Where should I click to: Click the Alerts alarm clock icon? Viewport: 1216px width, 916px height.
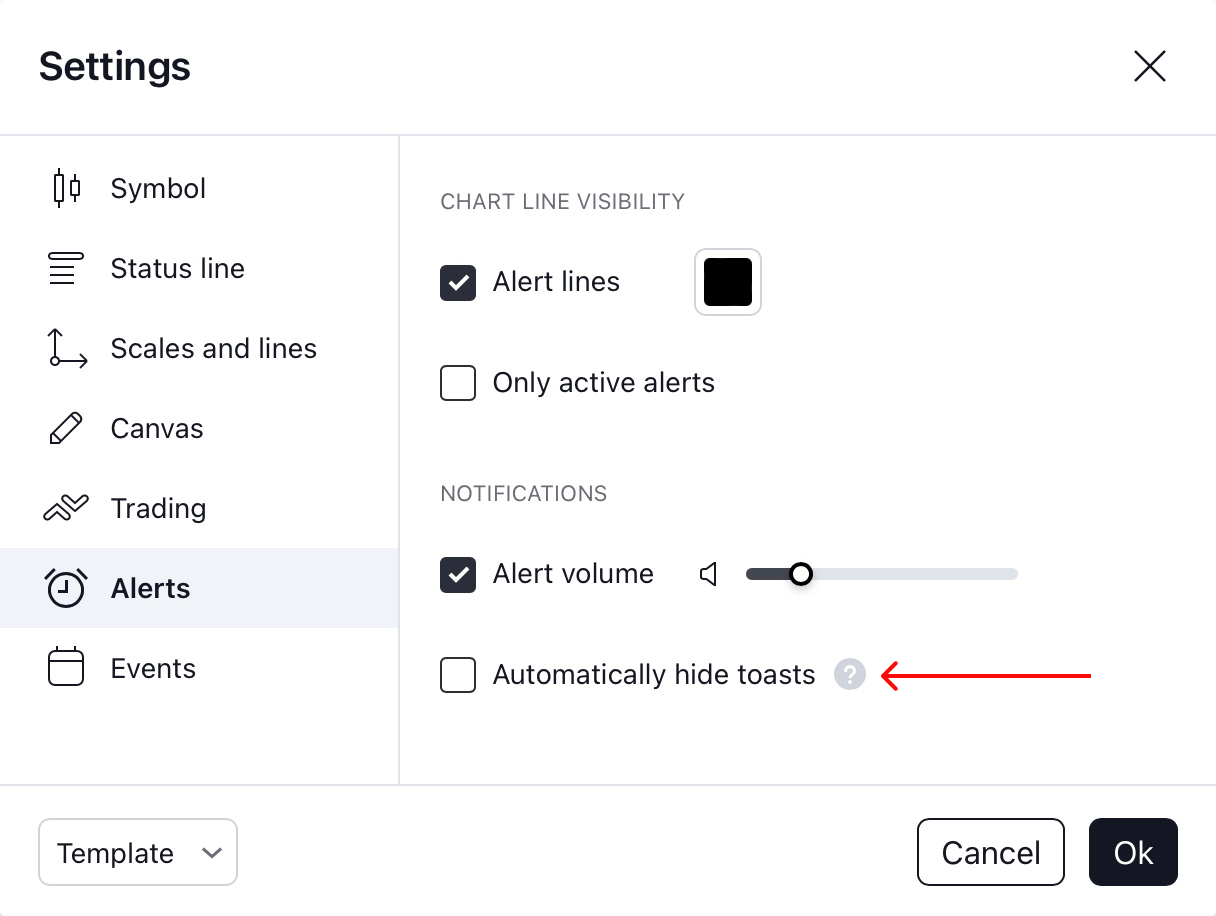point(66,588)
